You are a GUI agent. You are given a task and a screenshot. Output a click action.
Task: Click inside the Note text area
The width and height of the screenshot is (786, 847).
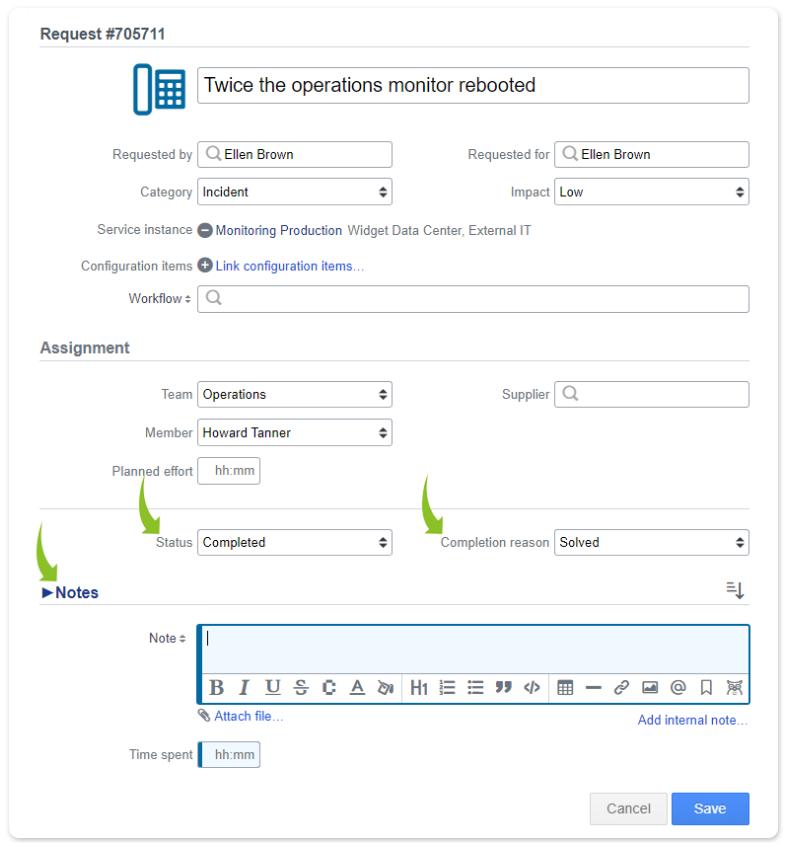[x=475, y=649]
